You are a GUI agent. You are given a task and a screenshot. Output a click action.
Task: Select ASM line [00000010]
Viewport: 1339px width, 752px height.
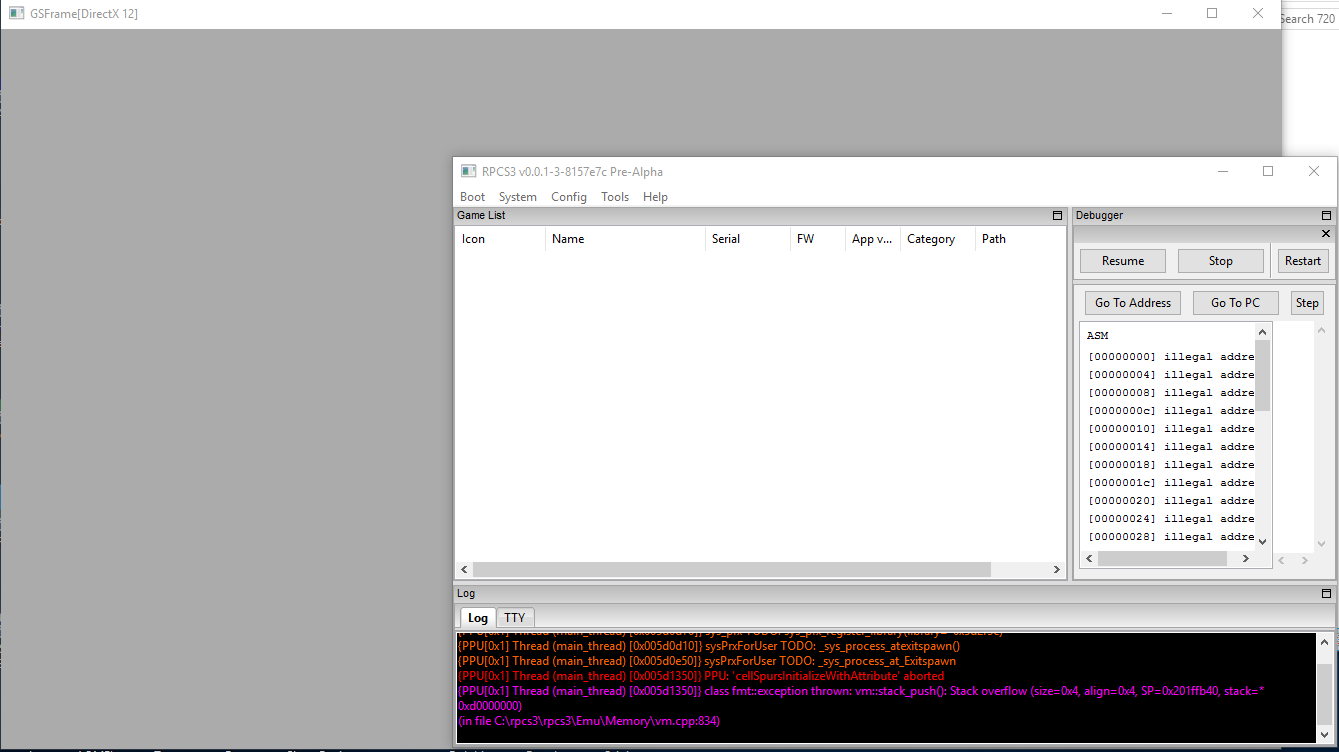[1171, 429]
